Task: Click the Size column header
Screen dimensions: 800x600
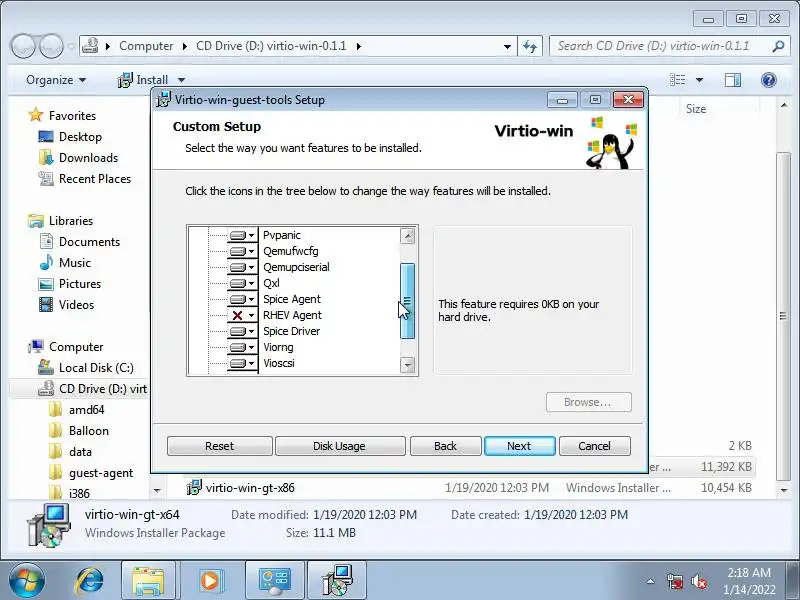Action: (696, 109)
